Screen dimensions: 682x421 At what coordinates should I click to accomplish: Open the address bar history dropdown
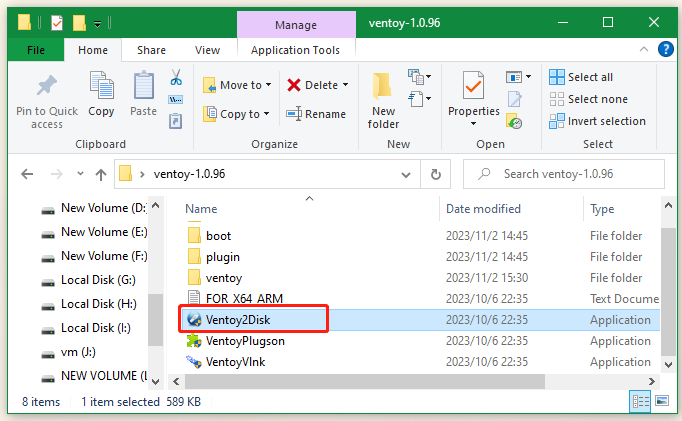click(405, 175)
